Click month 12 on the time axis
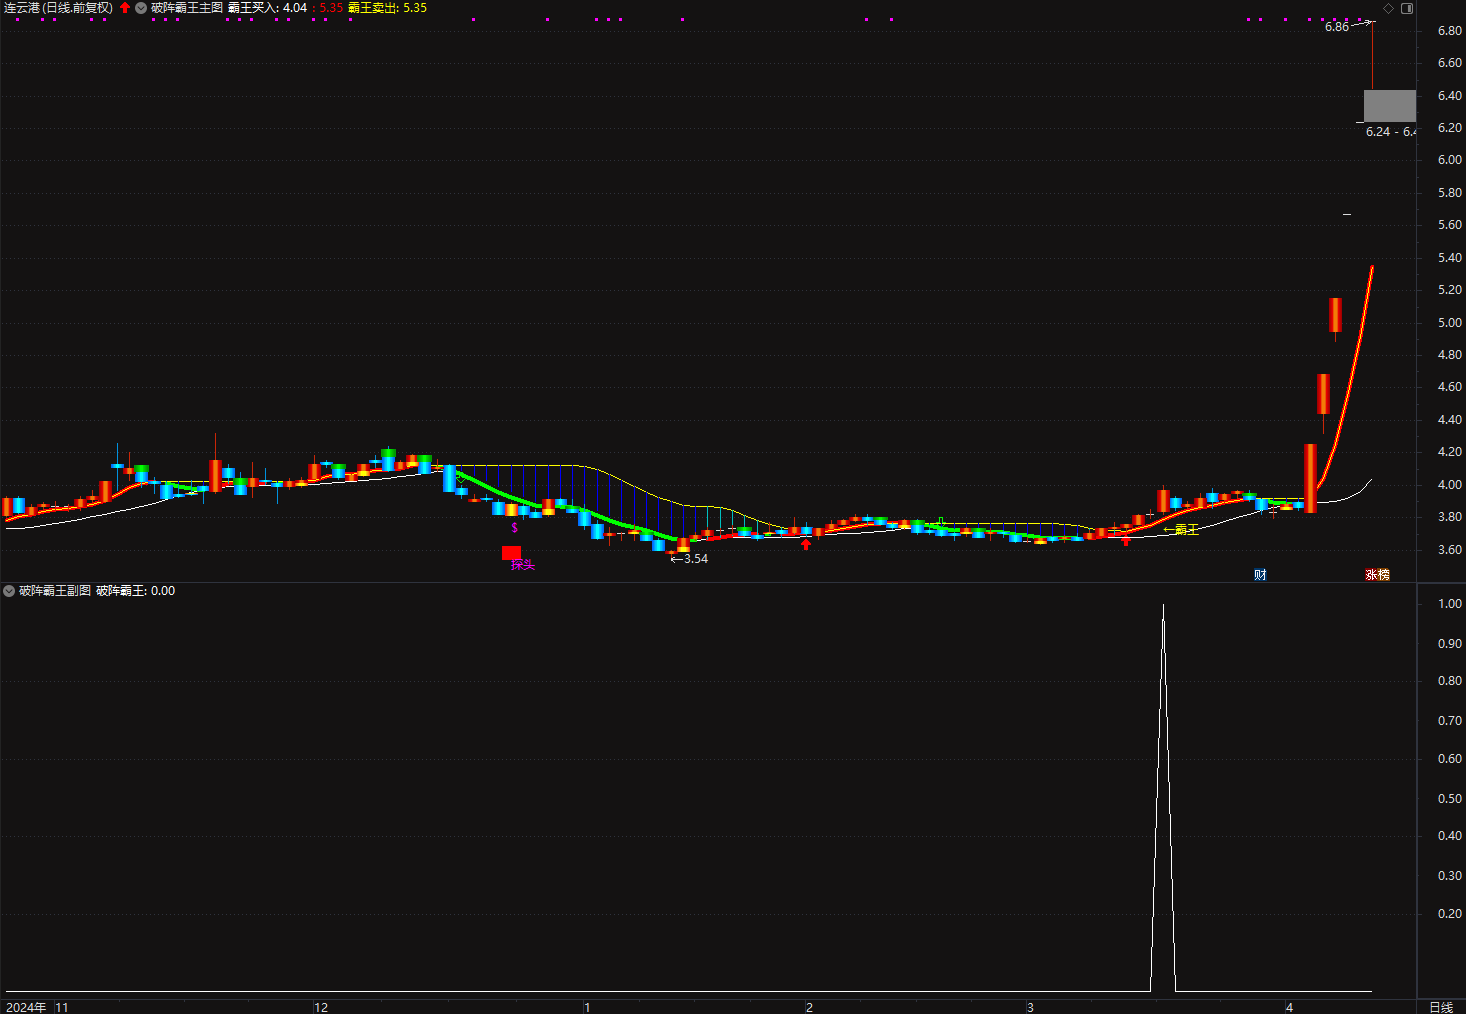 (x=321, y=1007)
